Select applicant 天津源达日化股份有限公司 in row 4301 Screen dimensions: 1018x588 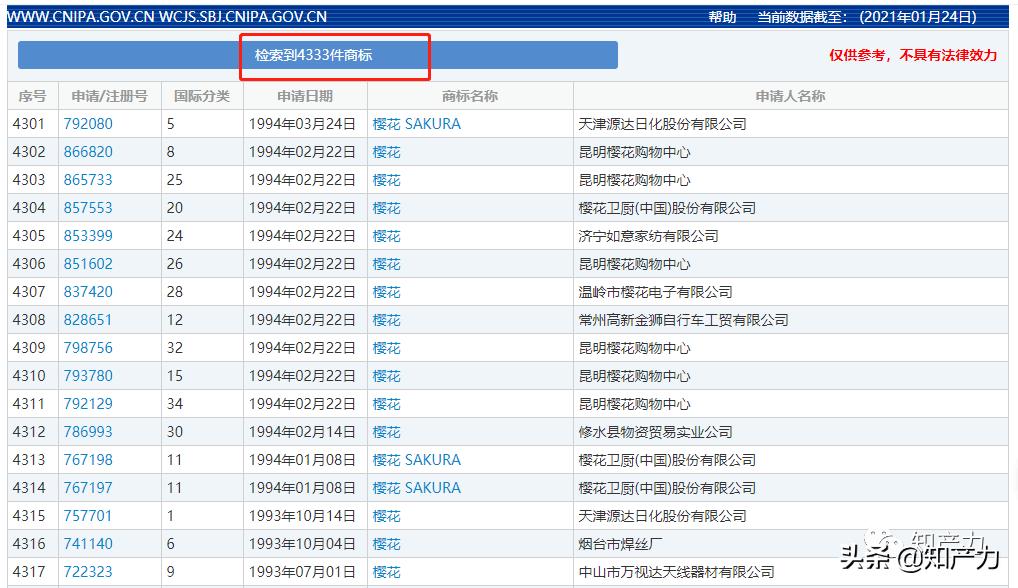point(662,124)
